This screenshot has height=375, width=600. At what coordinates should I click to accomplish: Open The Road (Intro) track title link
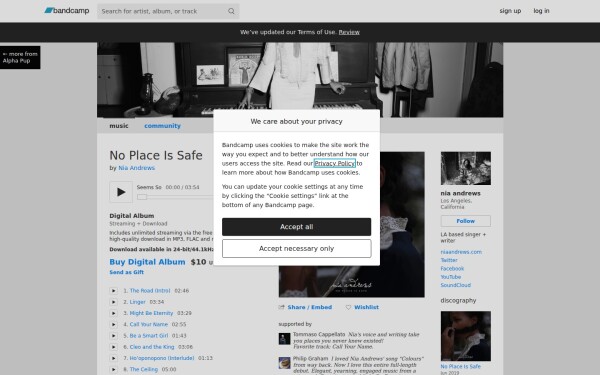(150, 291)
